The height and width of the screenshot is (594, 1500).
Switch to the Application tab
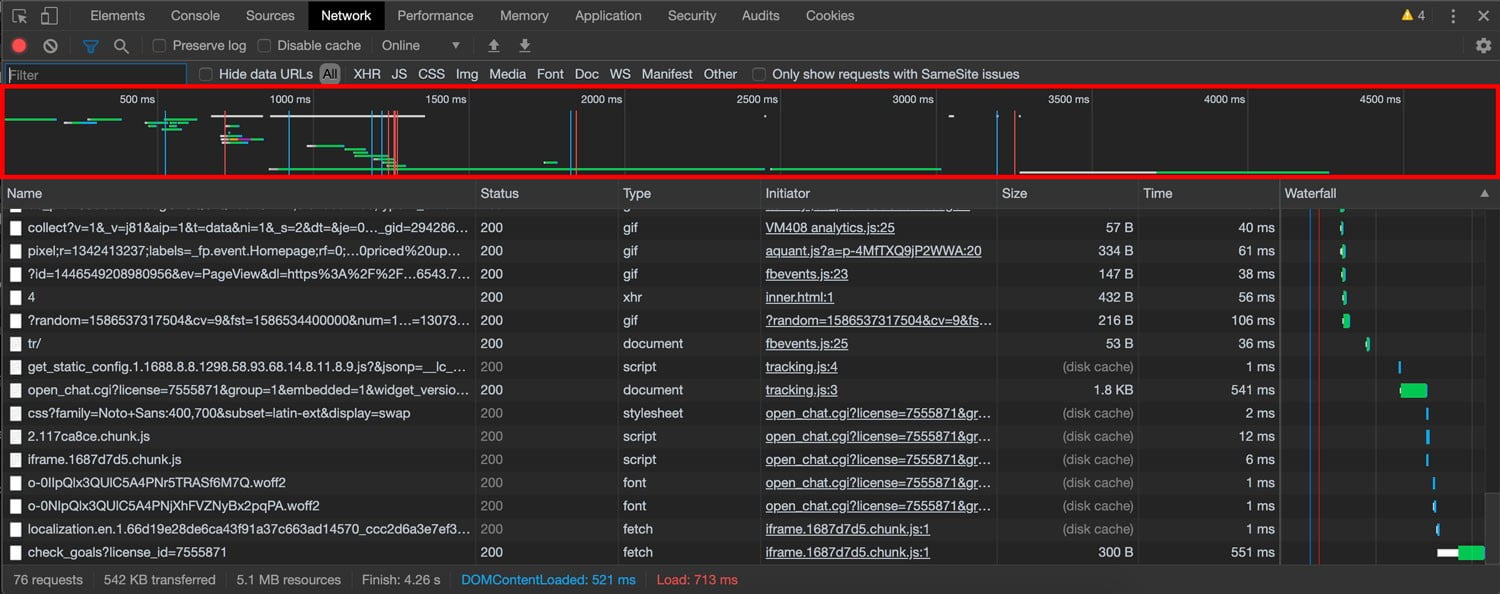(608, 15)
